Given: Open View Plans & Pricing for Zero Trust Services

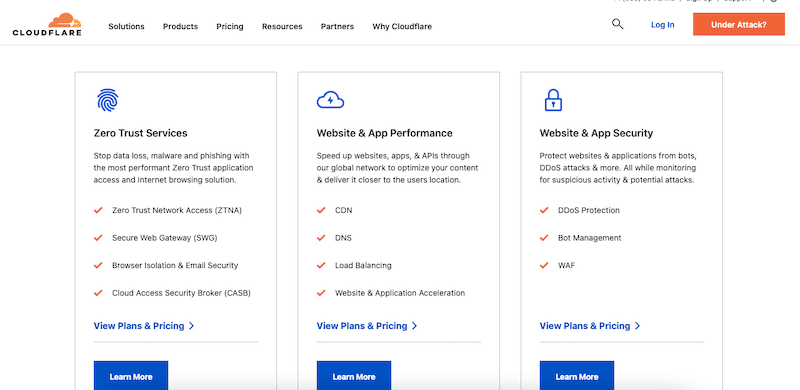Looking at the screenshot, I should 144,326.
